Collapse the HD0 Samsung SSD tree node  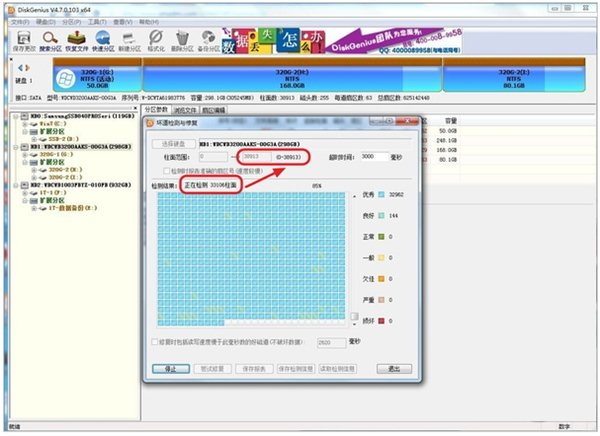[16, 116]
